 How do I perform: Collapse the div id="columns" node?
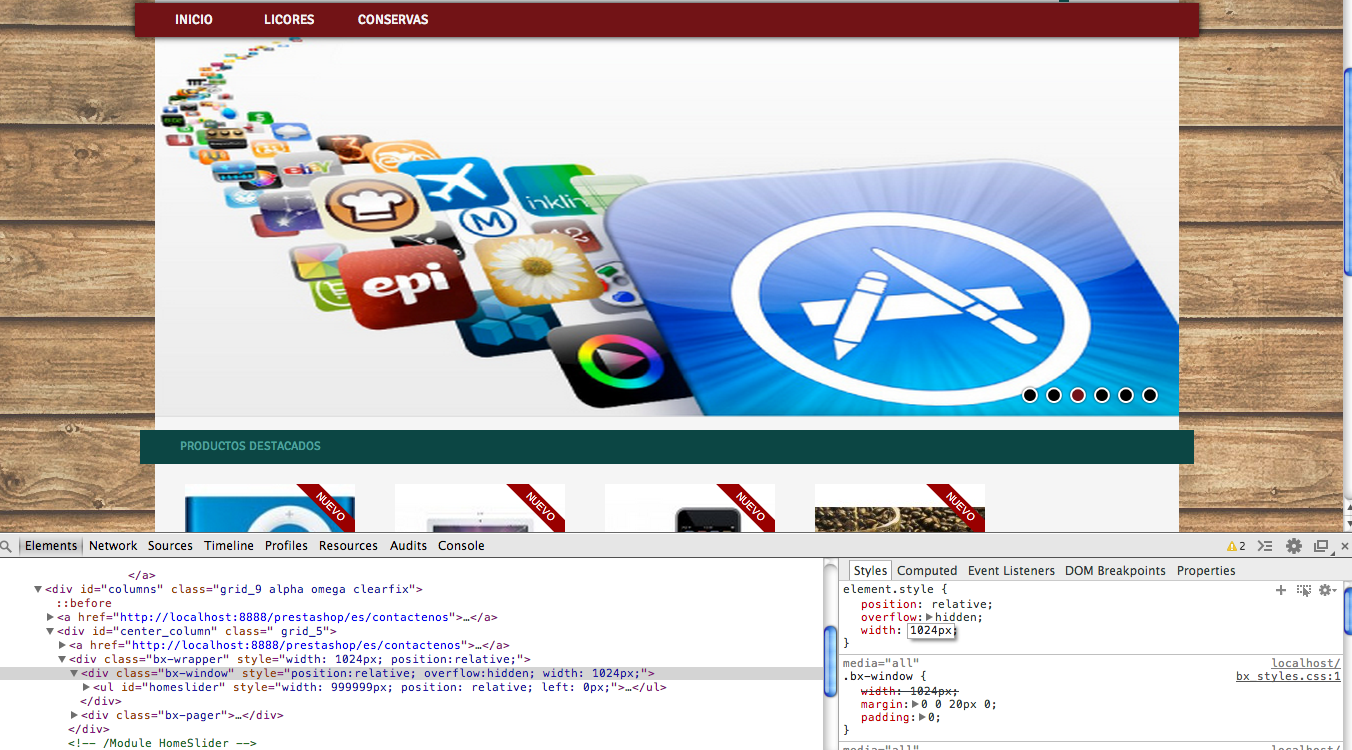(38, 590)
